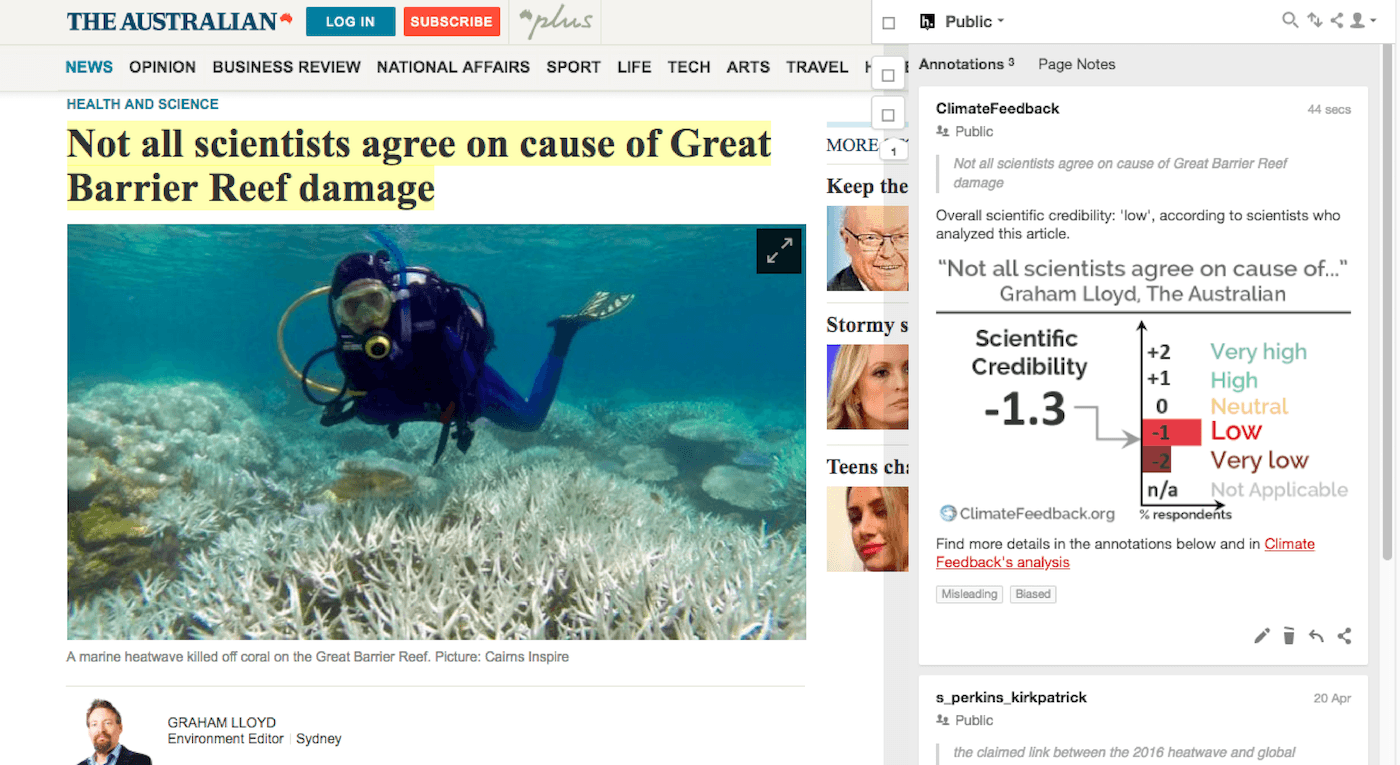Select the Misleading tag
Image resolution: width=1400 pixels, height=765 pixels.
[x=970, y=594]
